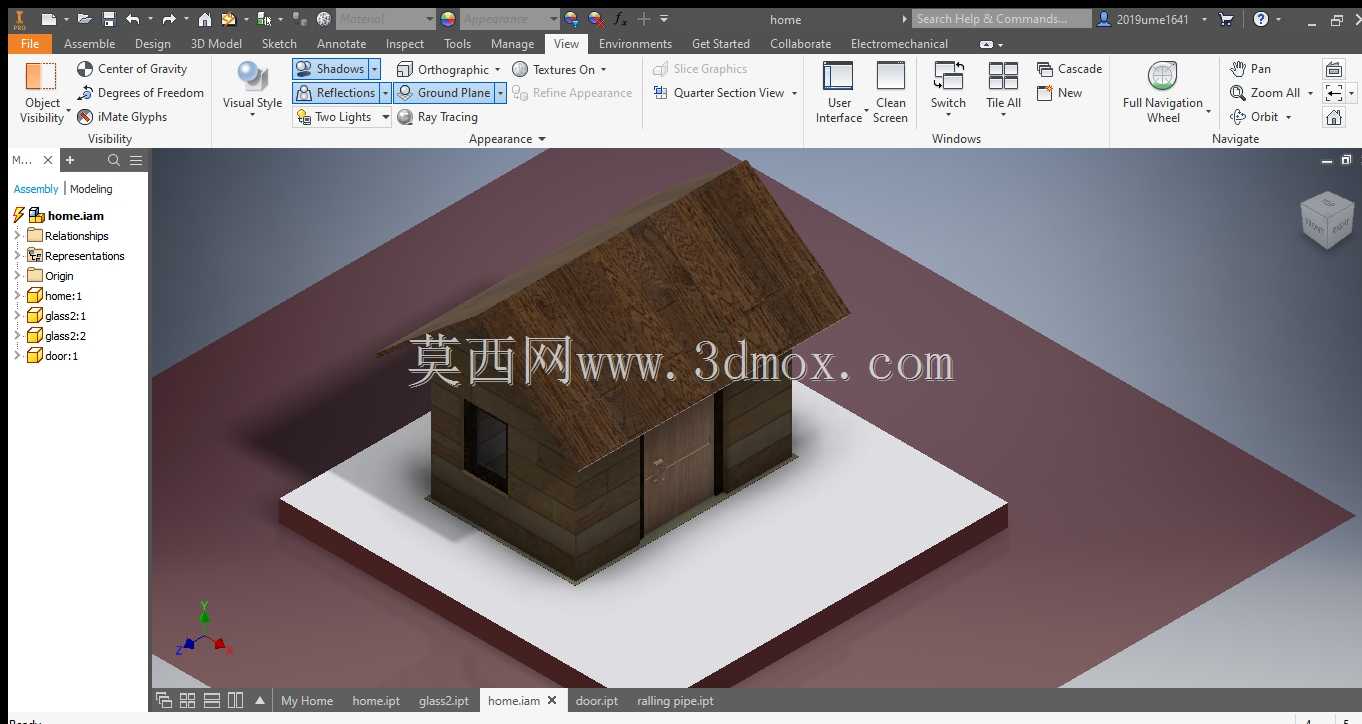Switch to the 3D Model tab

point(216,44)
